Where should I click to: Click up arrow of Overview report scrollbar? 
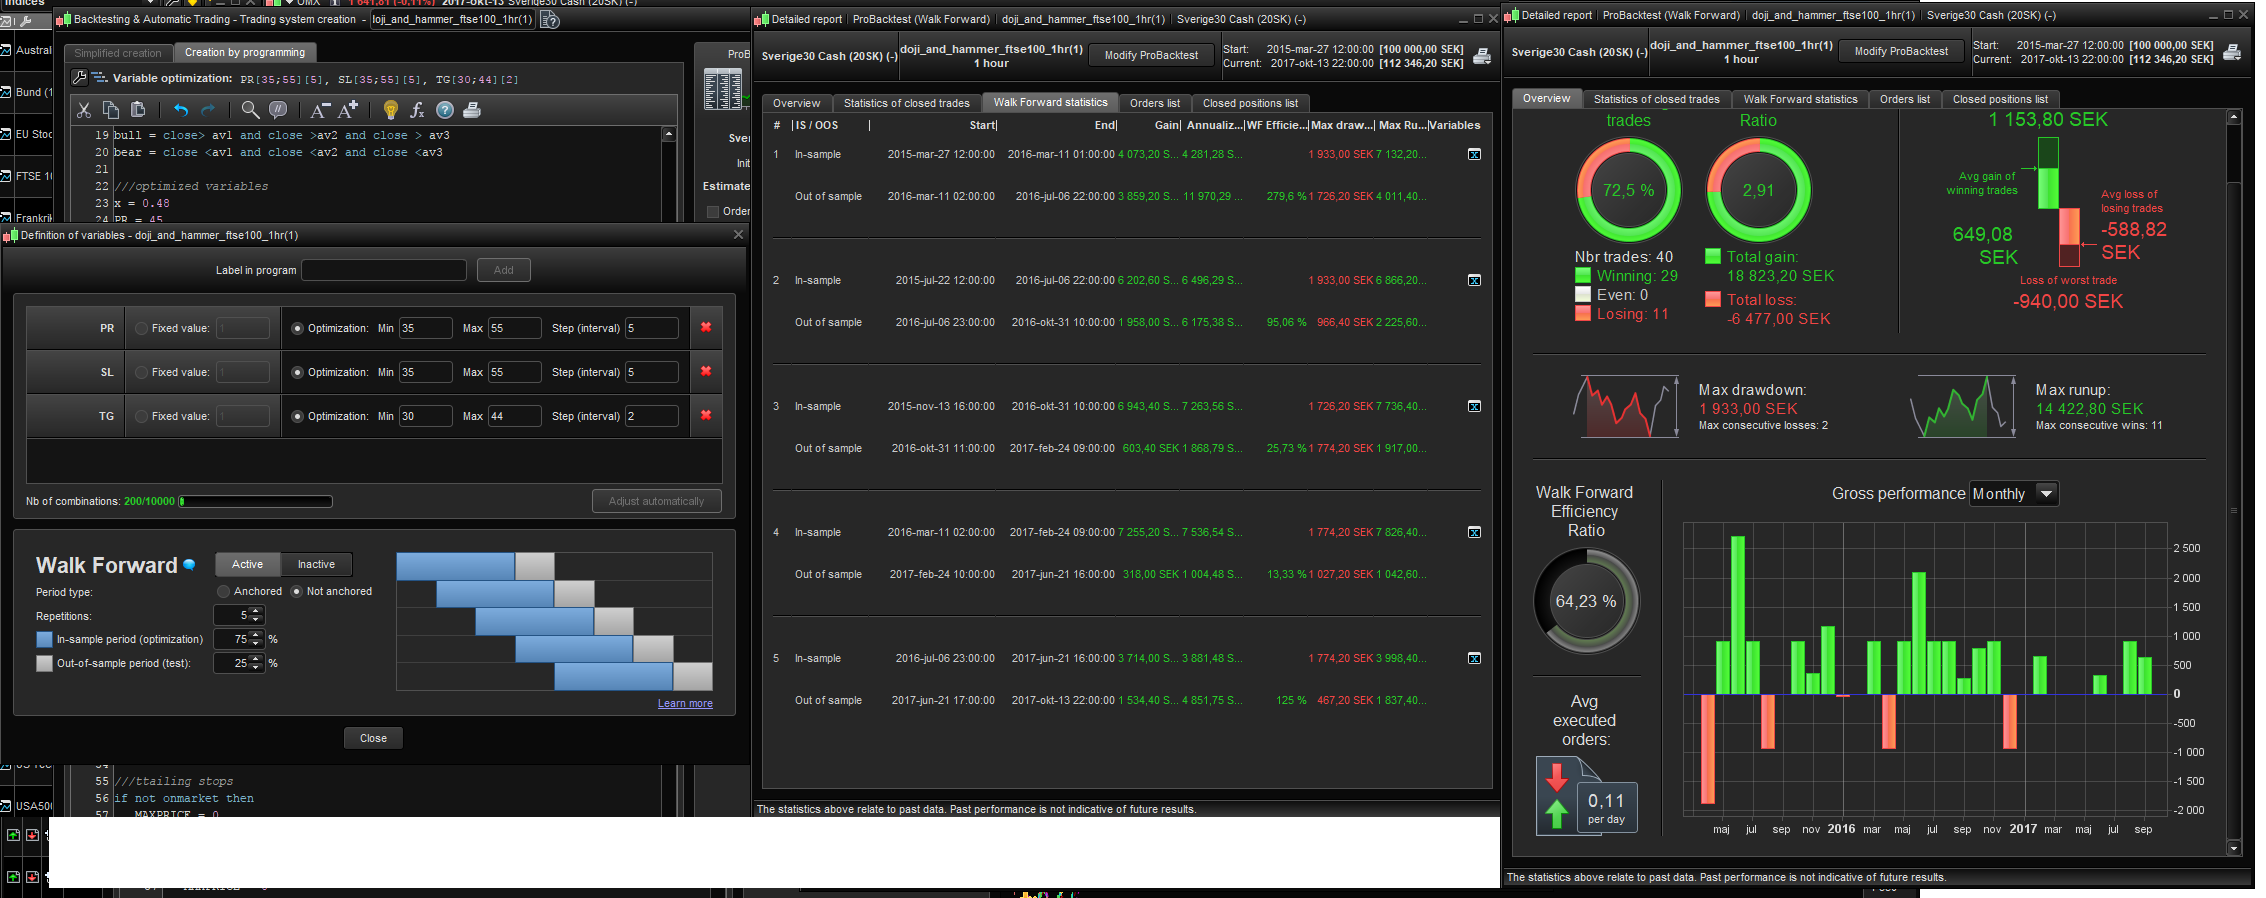pos(2235,118)
